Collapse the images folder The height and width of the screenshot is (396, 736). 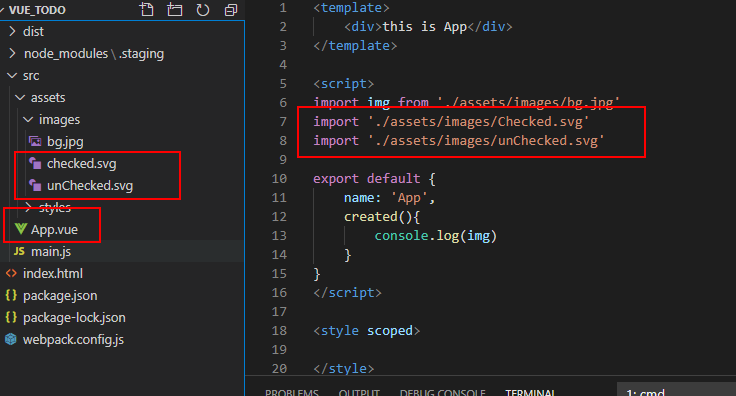tap(28, 119)
